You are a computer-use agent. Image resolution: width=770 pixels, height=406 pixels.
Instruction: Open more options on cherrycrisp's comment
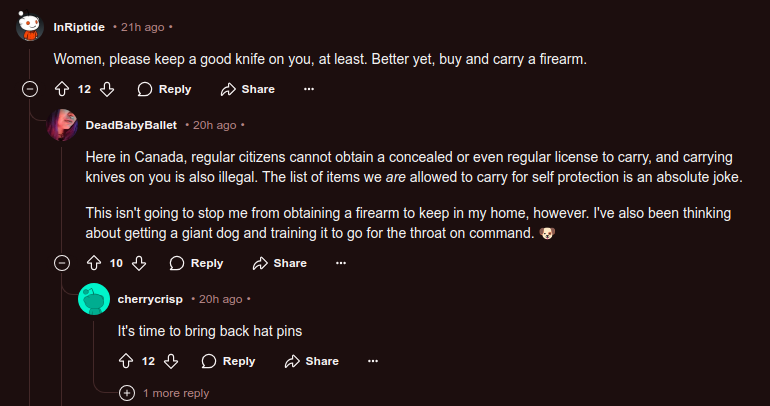[373, 361]
